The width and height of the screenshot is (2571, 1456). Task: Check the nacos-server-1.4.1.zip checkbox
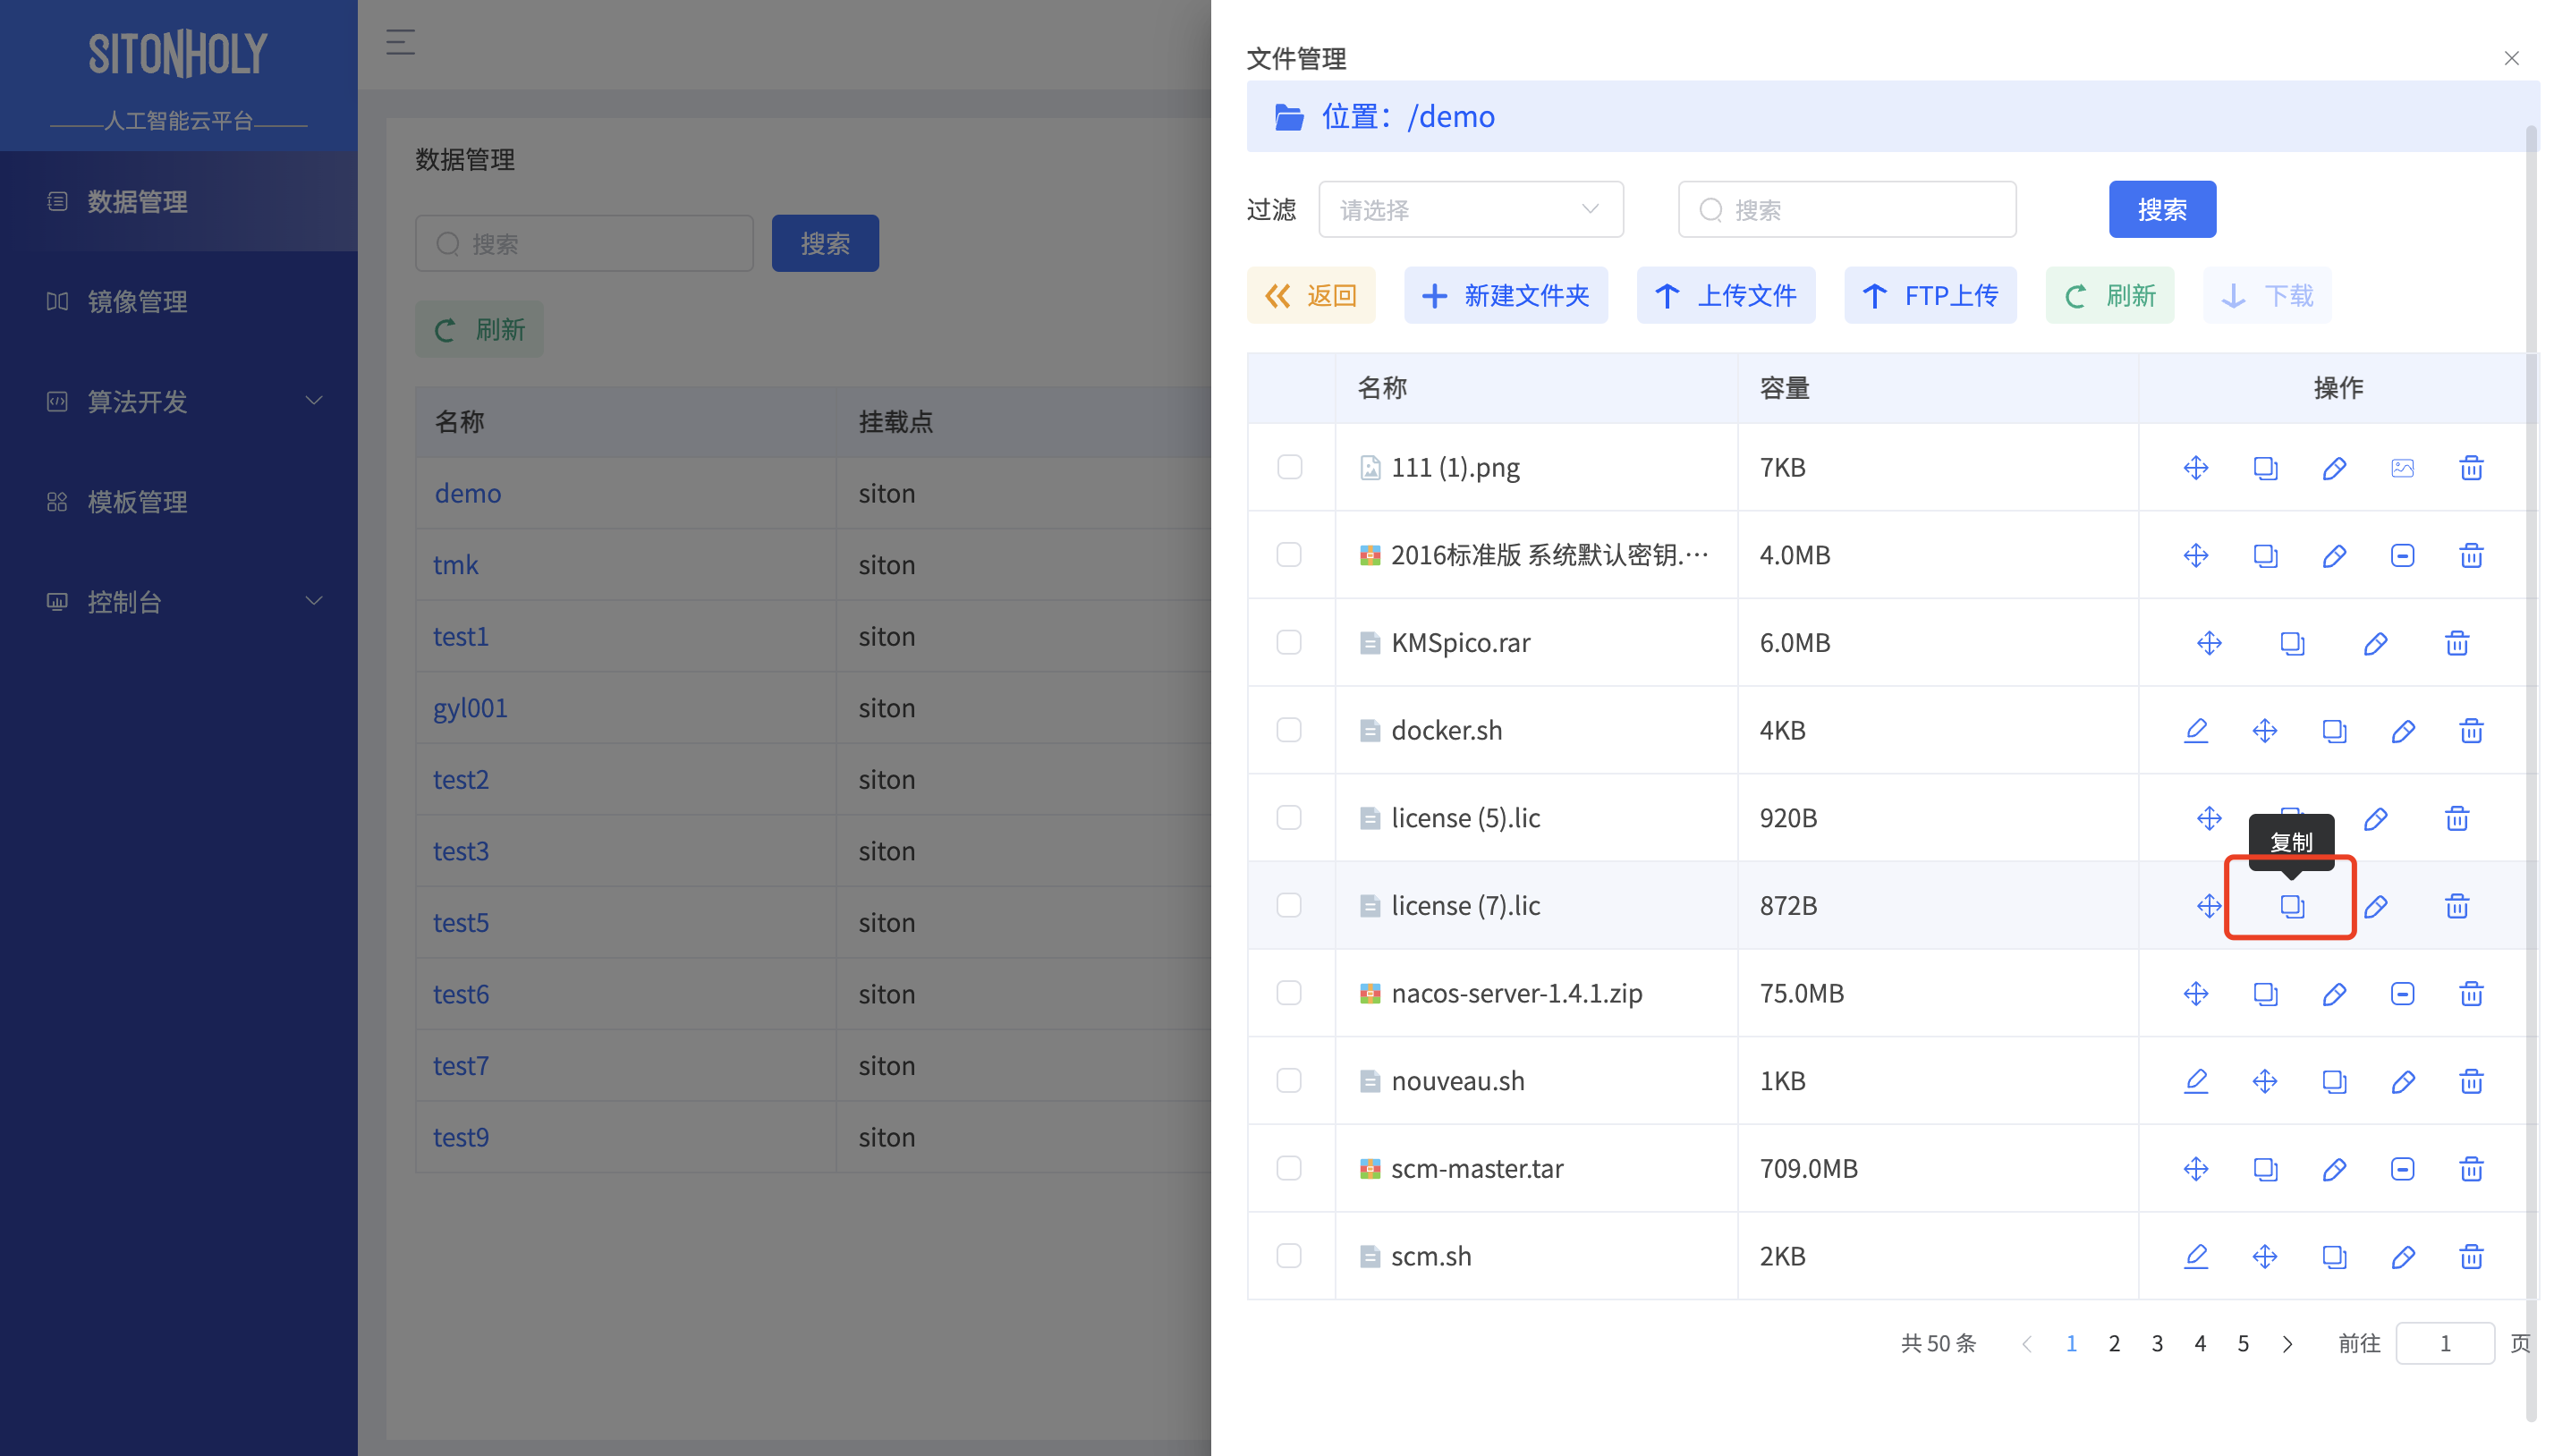[1289, 993]
